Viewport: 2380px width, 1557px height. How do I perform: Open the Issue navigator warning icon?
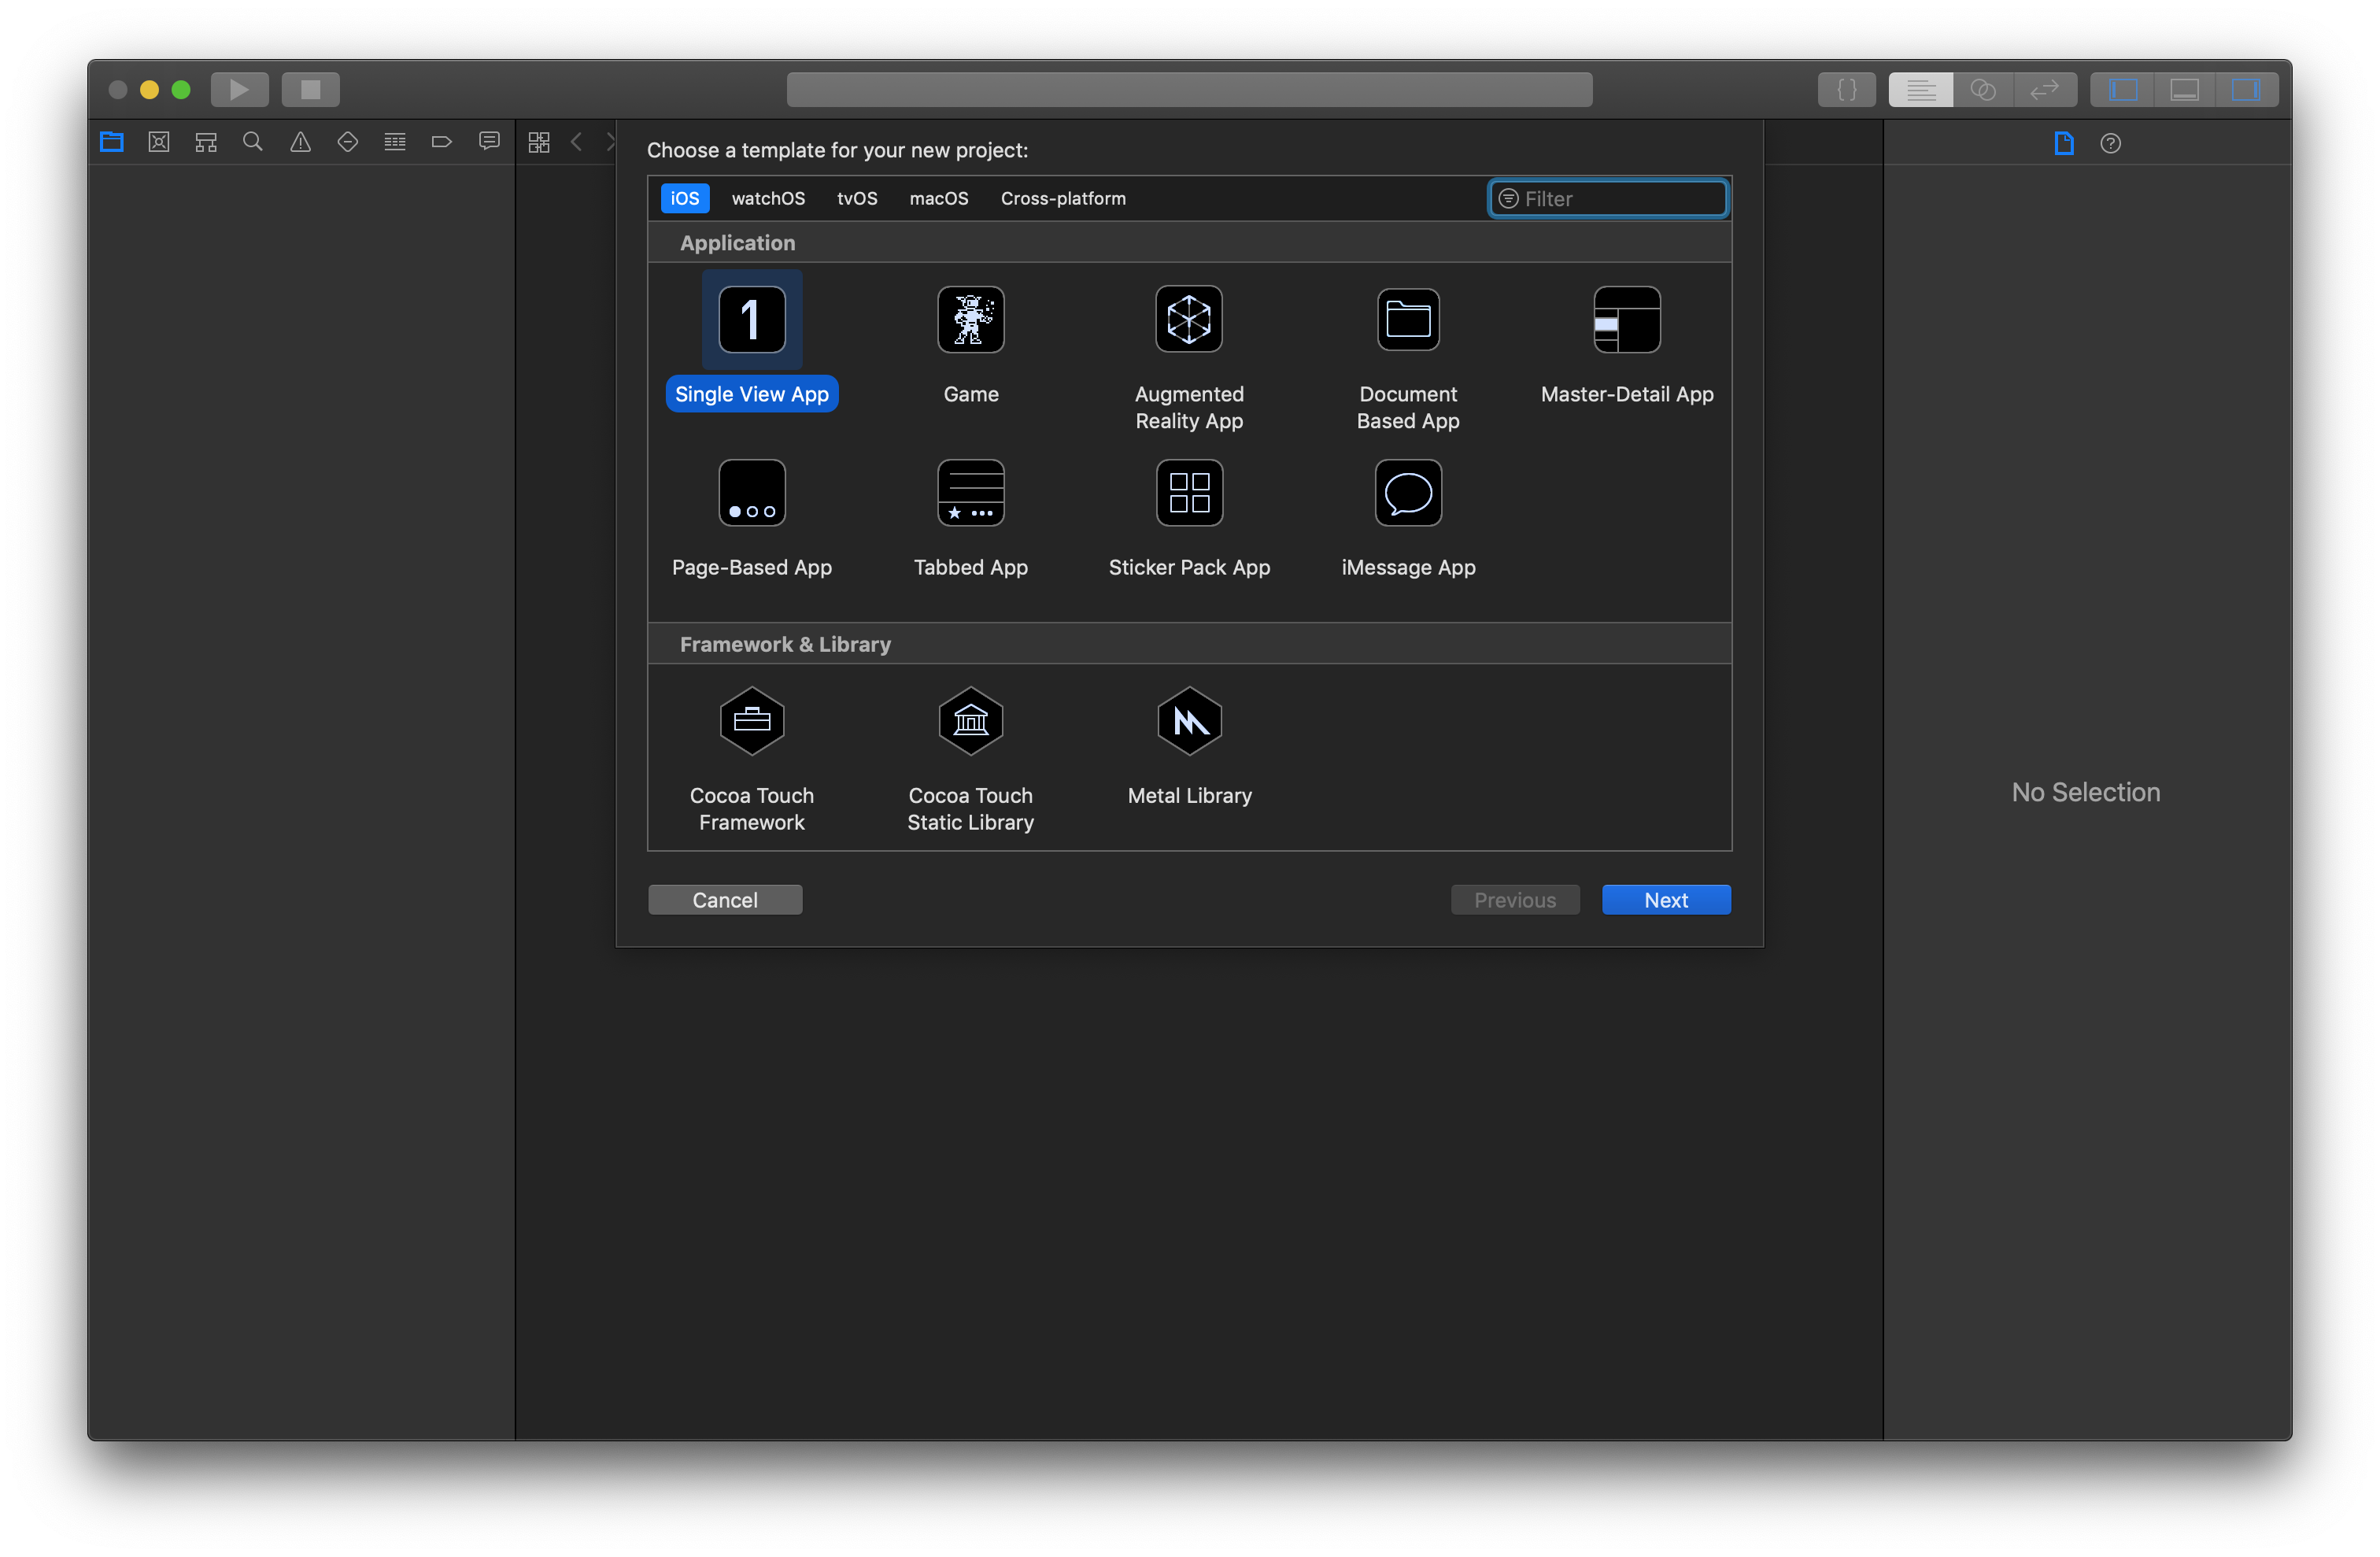coord(300,142)
